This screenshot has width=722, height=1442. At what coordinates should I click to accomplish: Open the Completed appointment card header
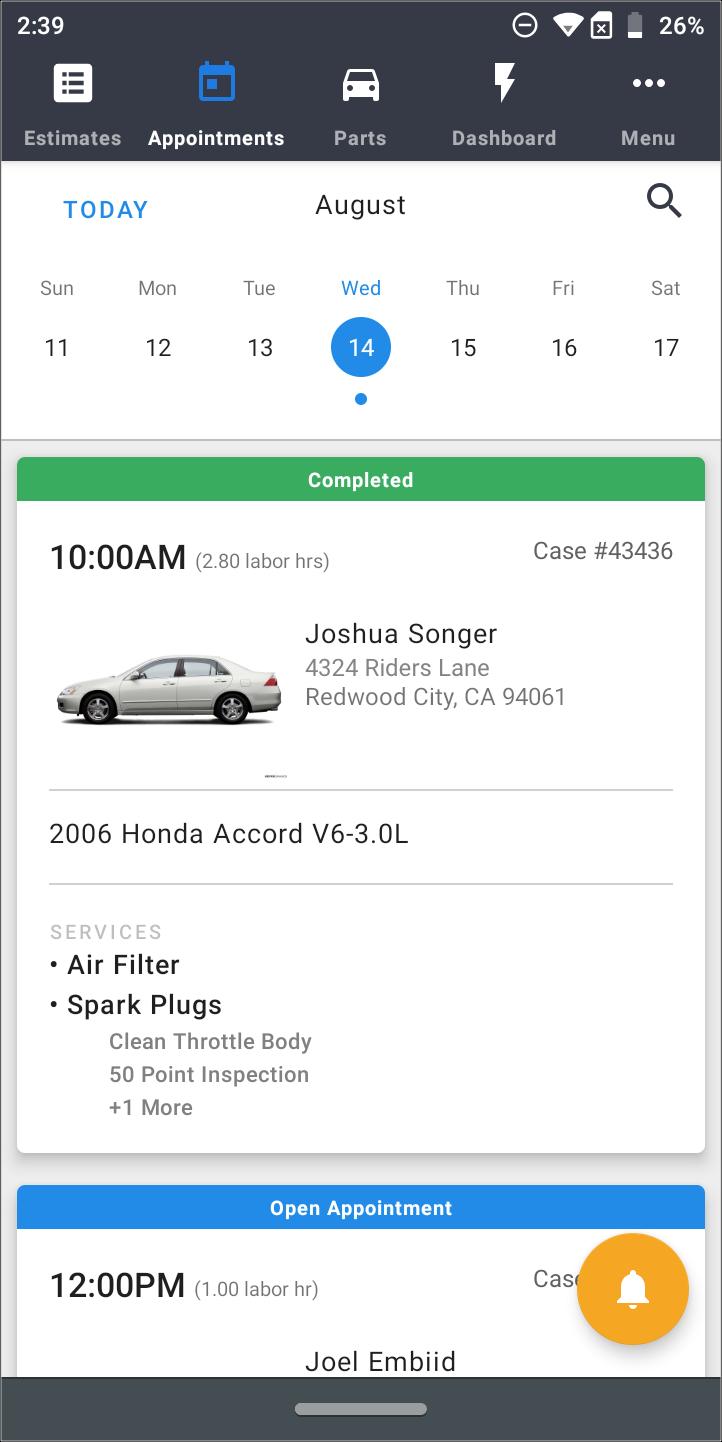[x=360, y=479]
